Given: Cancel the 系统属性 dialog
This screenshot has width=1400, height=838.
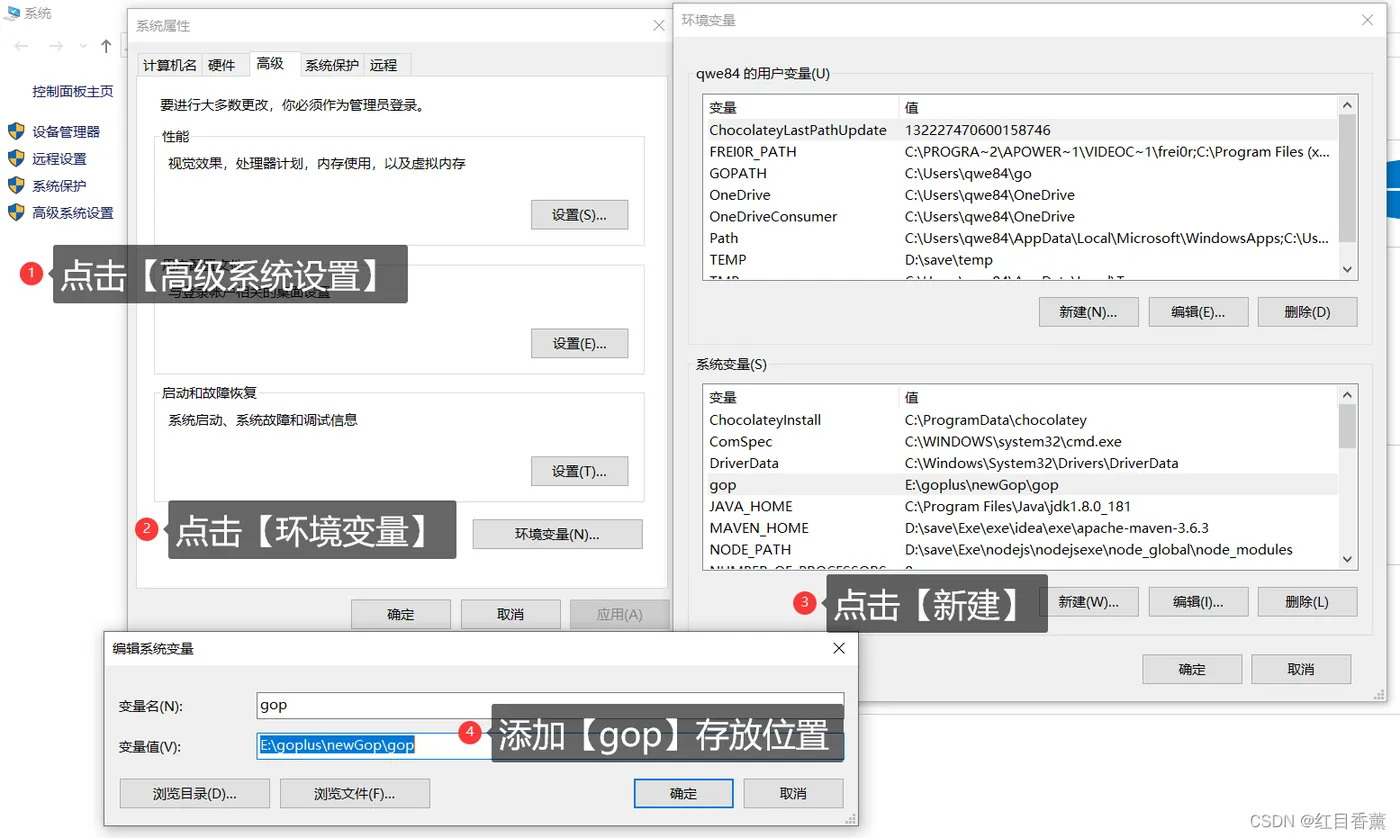Looking at the screenshot, I should [510, 614].
